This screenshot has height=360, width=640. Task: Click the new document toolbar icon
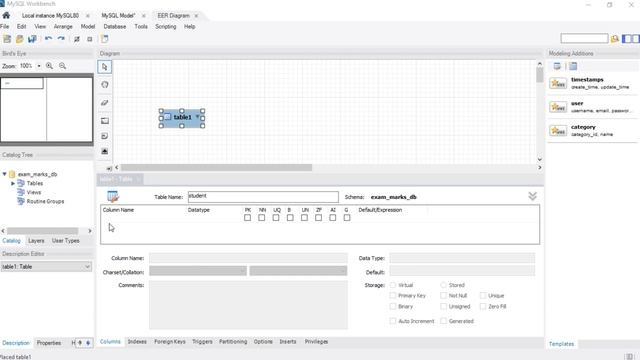coord(105,39)
